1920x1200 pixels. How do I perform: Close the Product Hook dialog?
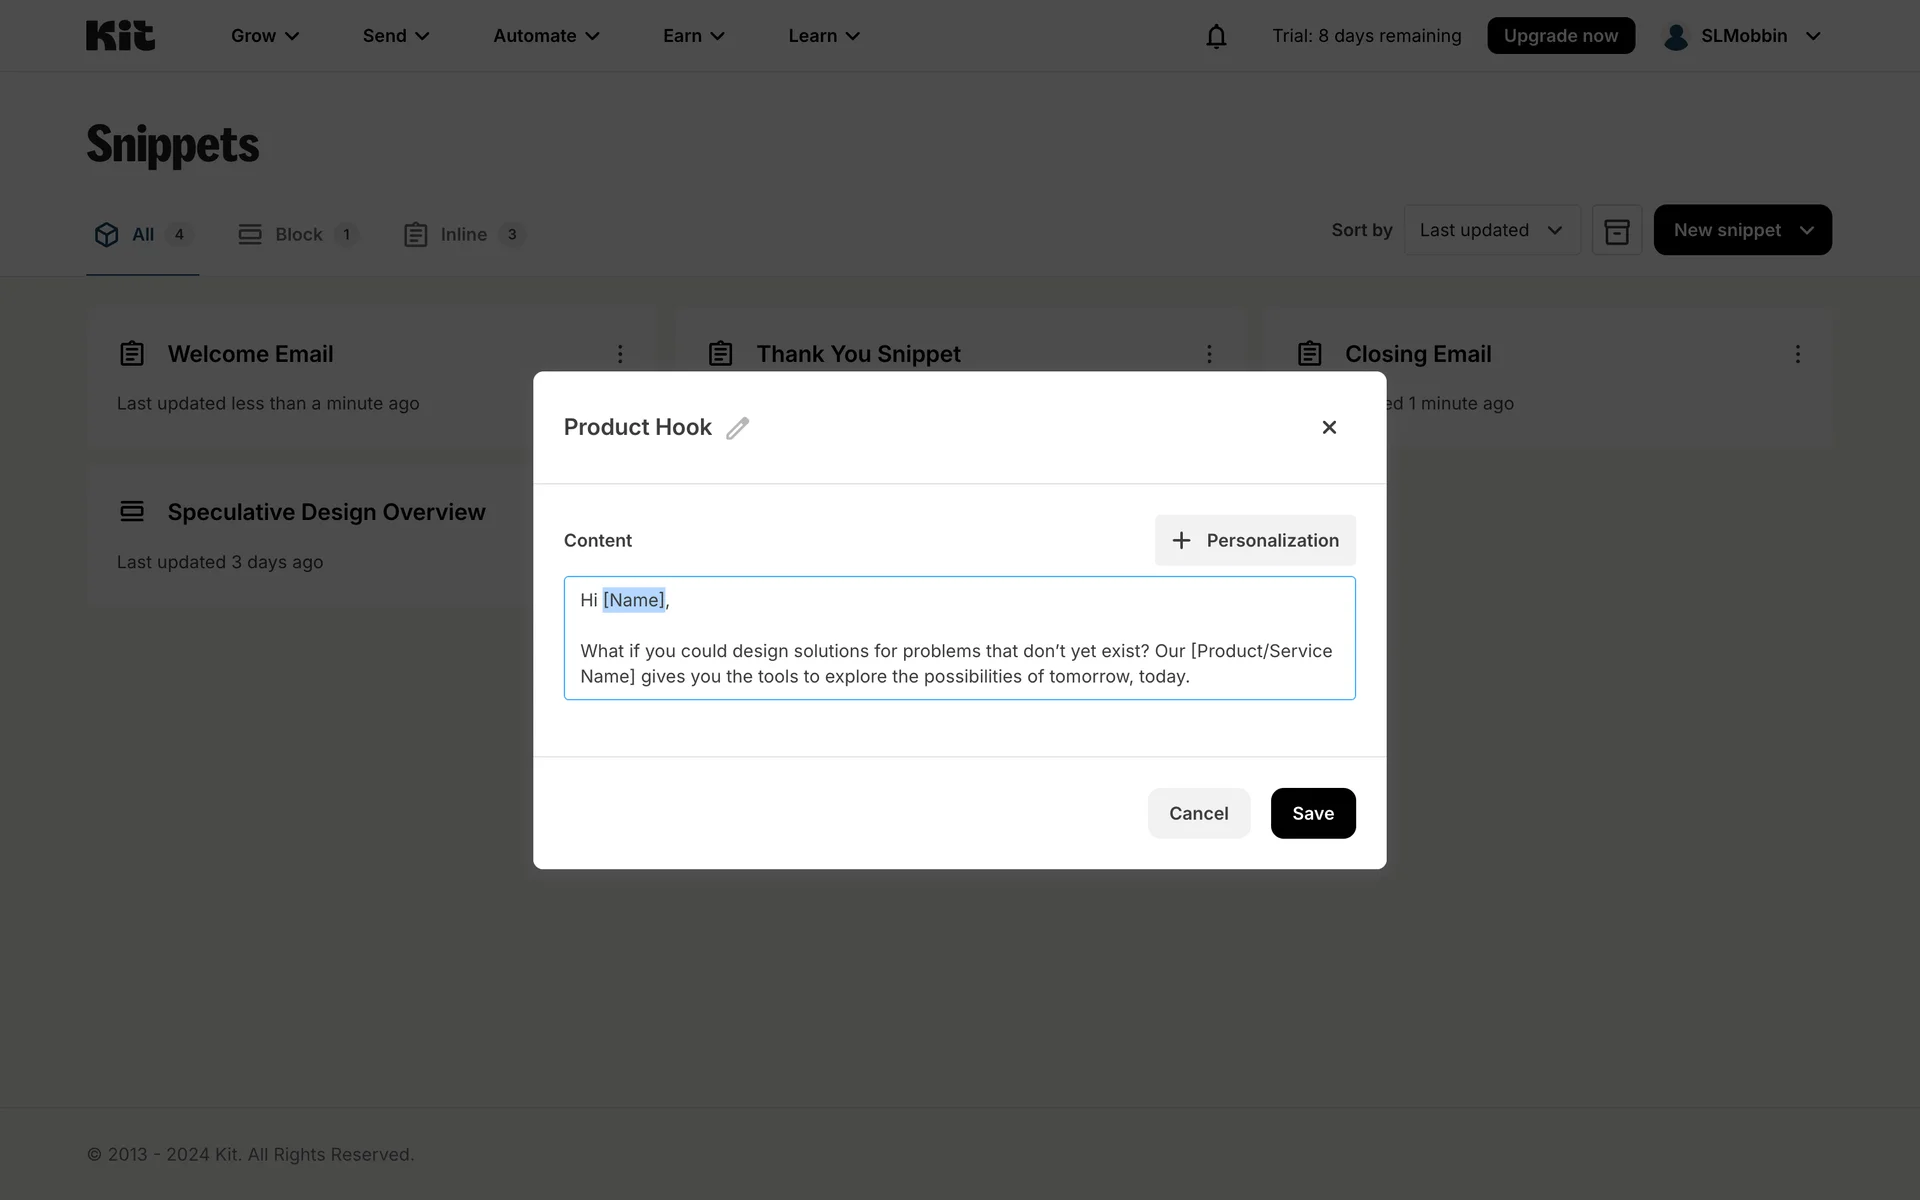tap(1329, 428)
